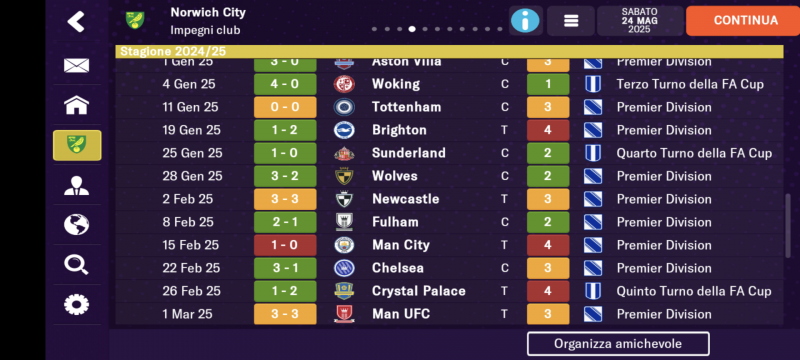800x360 pixels.
Task: Go to the home screen icon
Action: (77, 105)
